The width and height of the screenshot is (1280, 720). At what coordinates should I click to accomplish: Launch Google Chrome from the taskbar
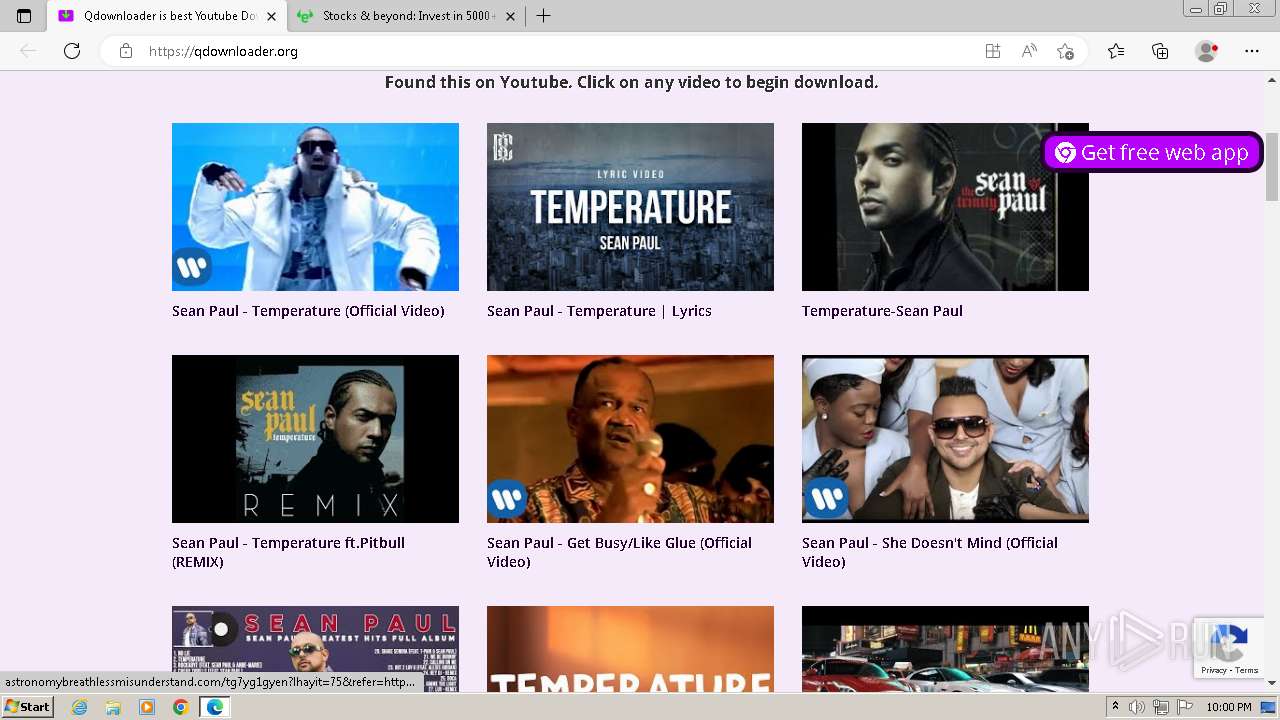pyautogui.click(x=180, y=707)
